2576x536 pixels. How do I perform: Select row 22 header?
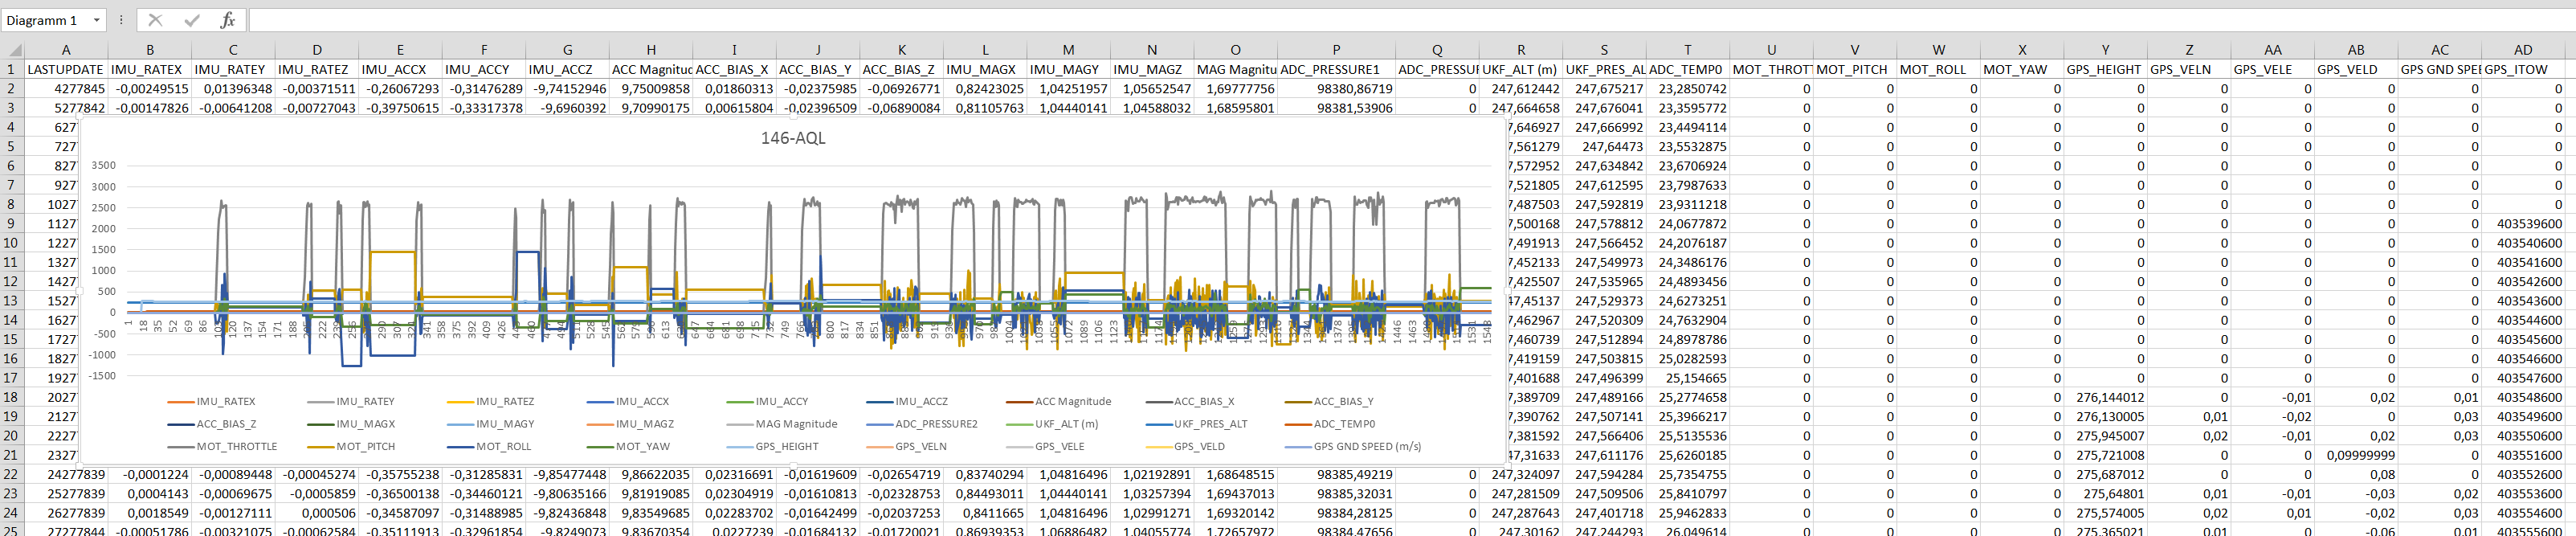click(11, 474)
